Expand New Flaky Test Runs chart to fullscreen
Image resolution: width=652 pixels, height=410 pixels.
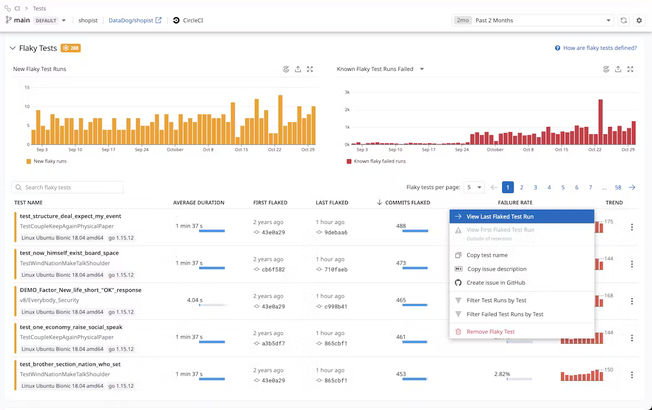310,69
